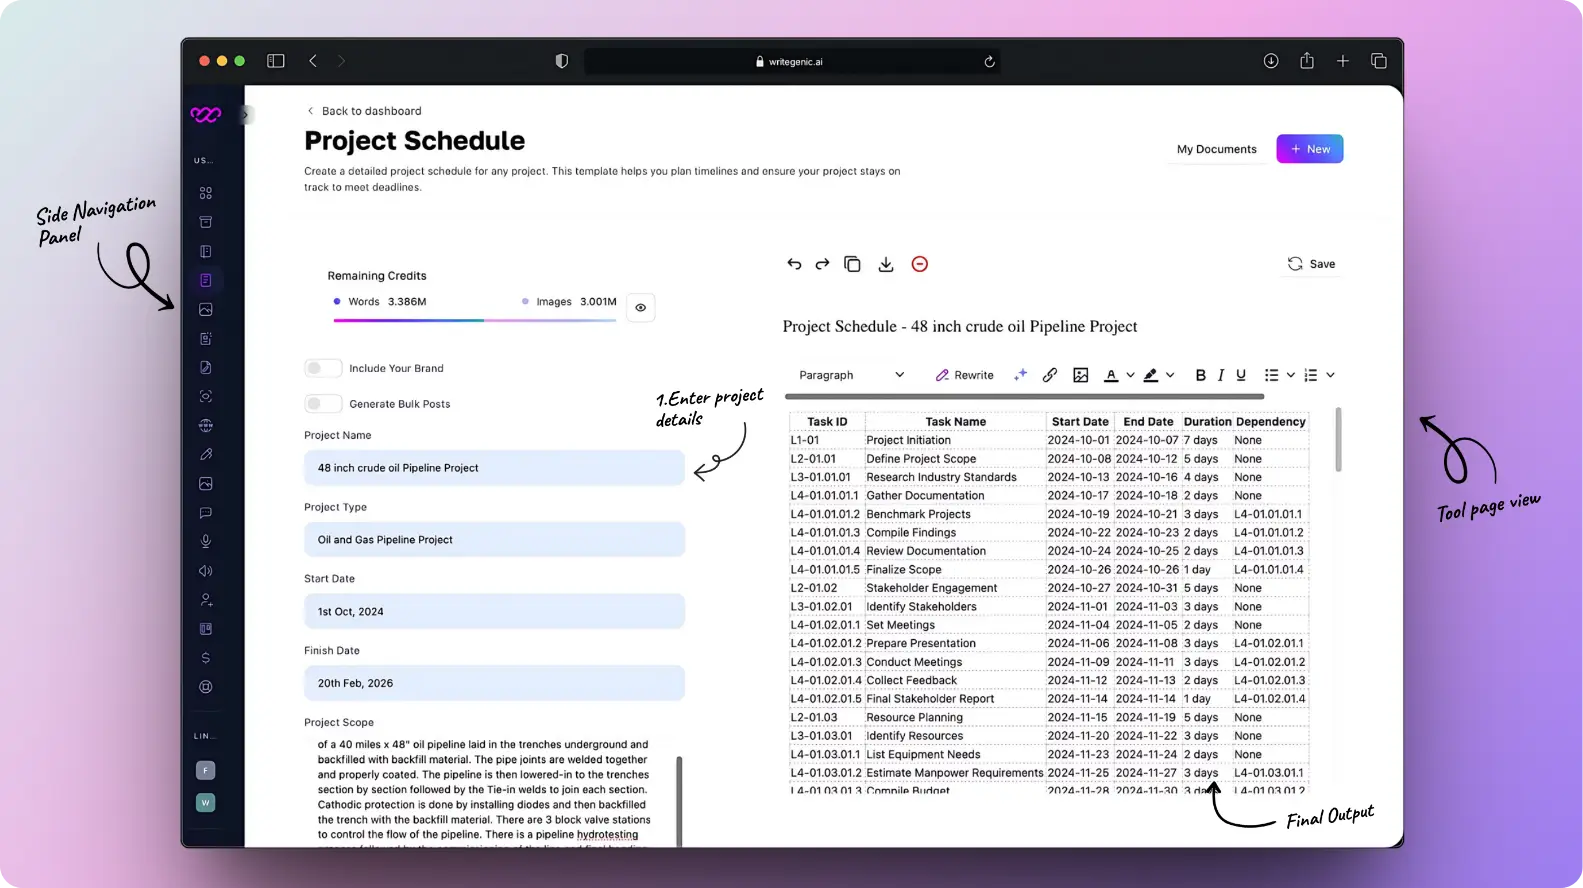Copy the document content
The width and height of the screenshot is (1583, 888).
click(x=852, y=264)
